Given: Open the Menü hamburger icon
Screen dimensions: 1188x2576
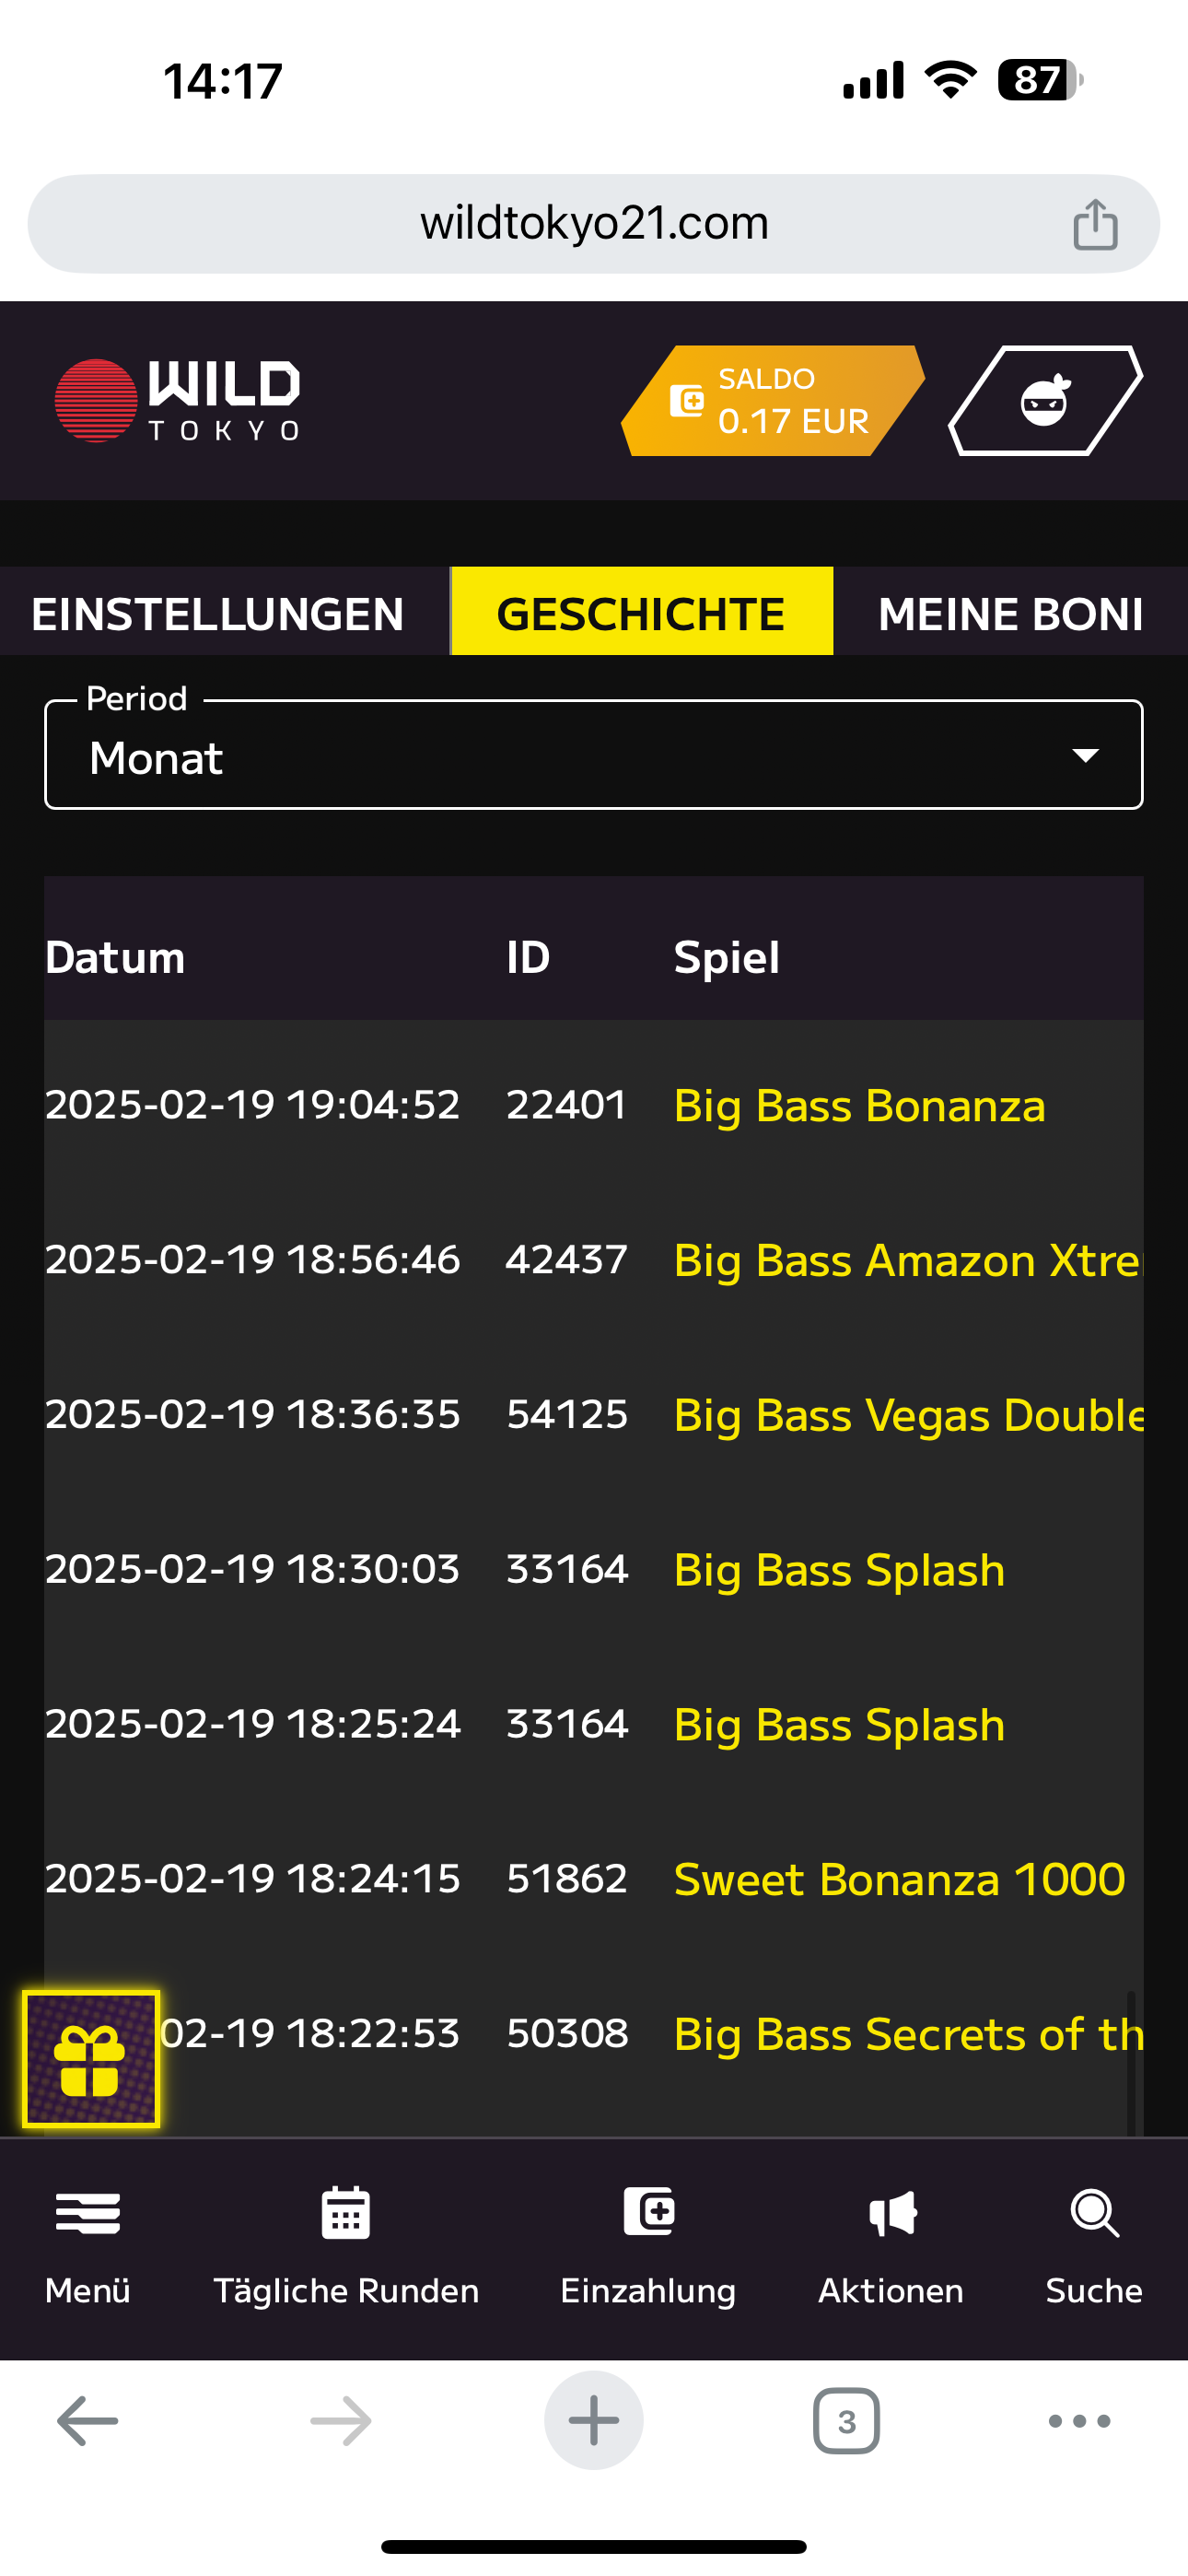Looking at the screenshot, I should 88,2213.
